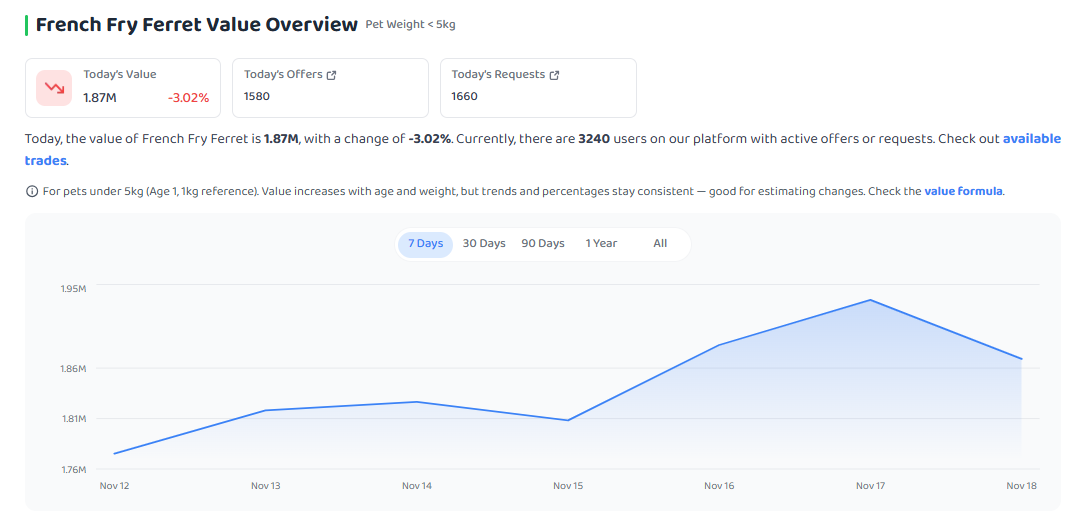Open external link icon beside Today's Offers
This screenshot has height=526, width=1073.
pos(332,75)
